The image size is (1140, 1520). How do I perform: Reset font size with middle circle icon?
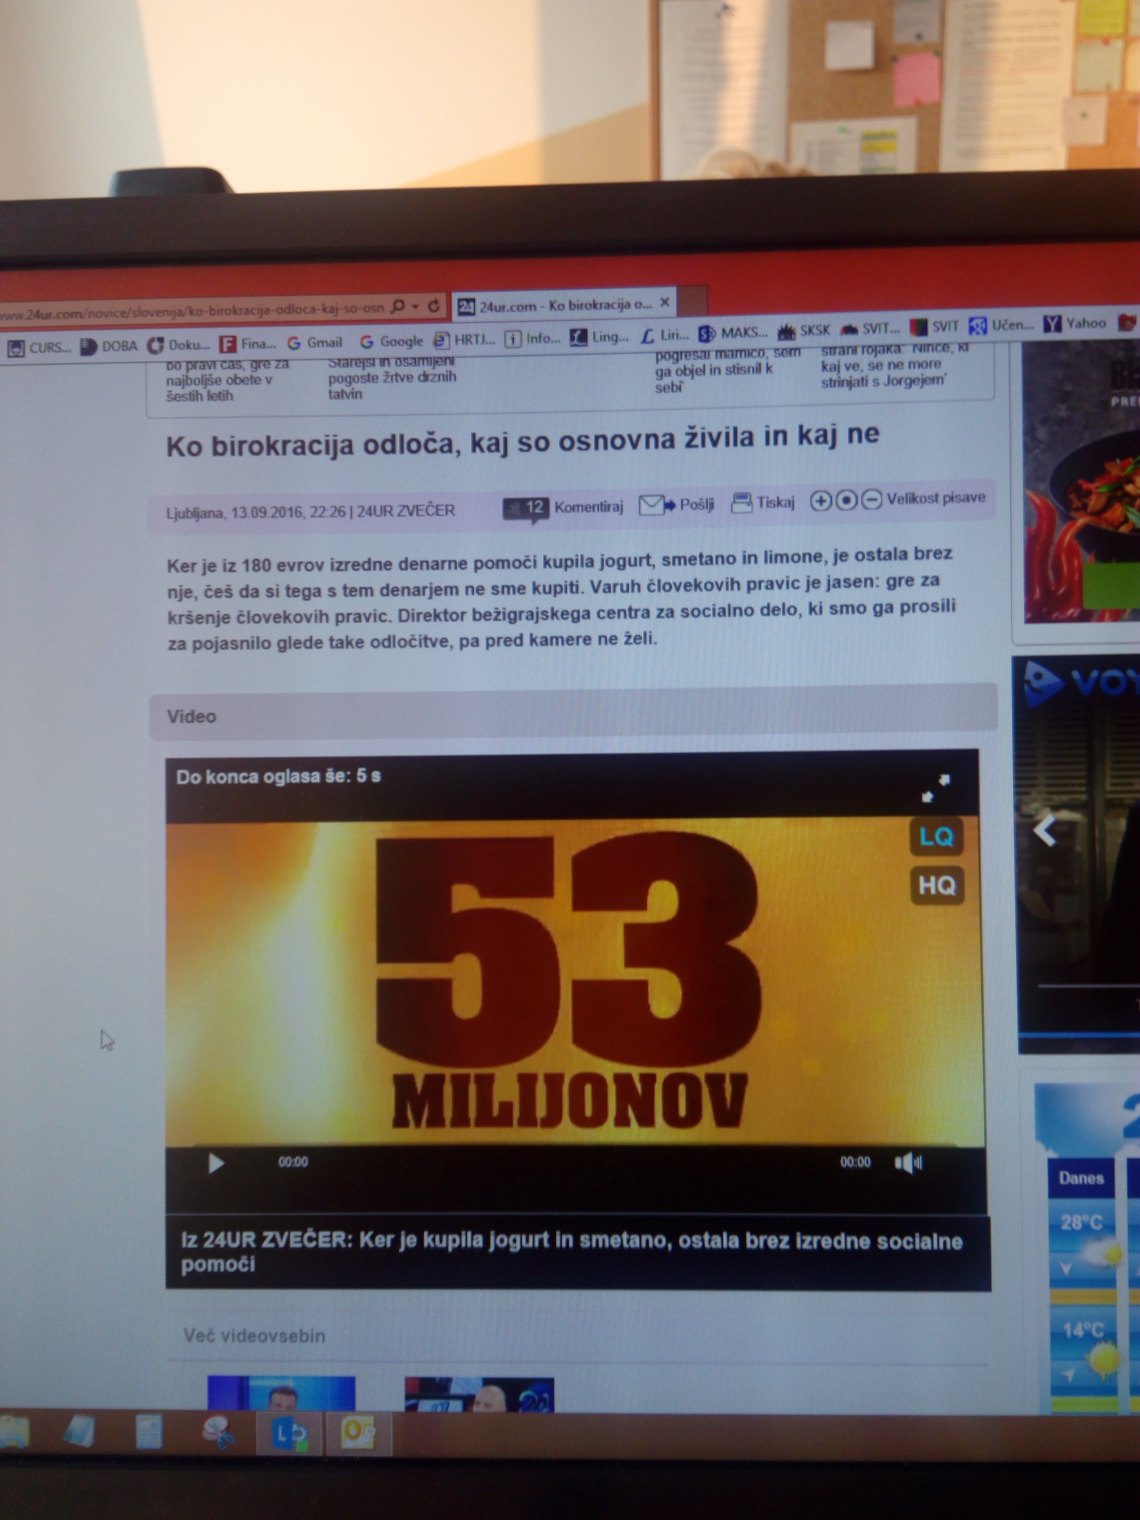click(x=846, y=500)
